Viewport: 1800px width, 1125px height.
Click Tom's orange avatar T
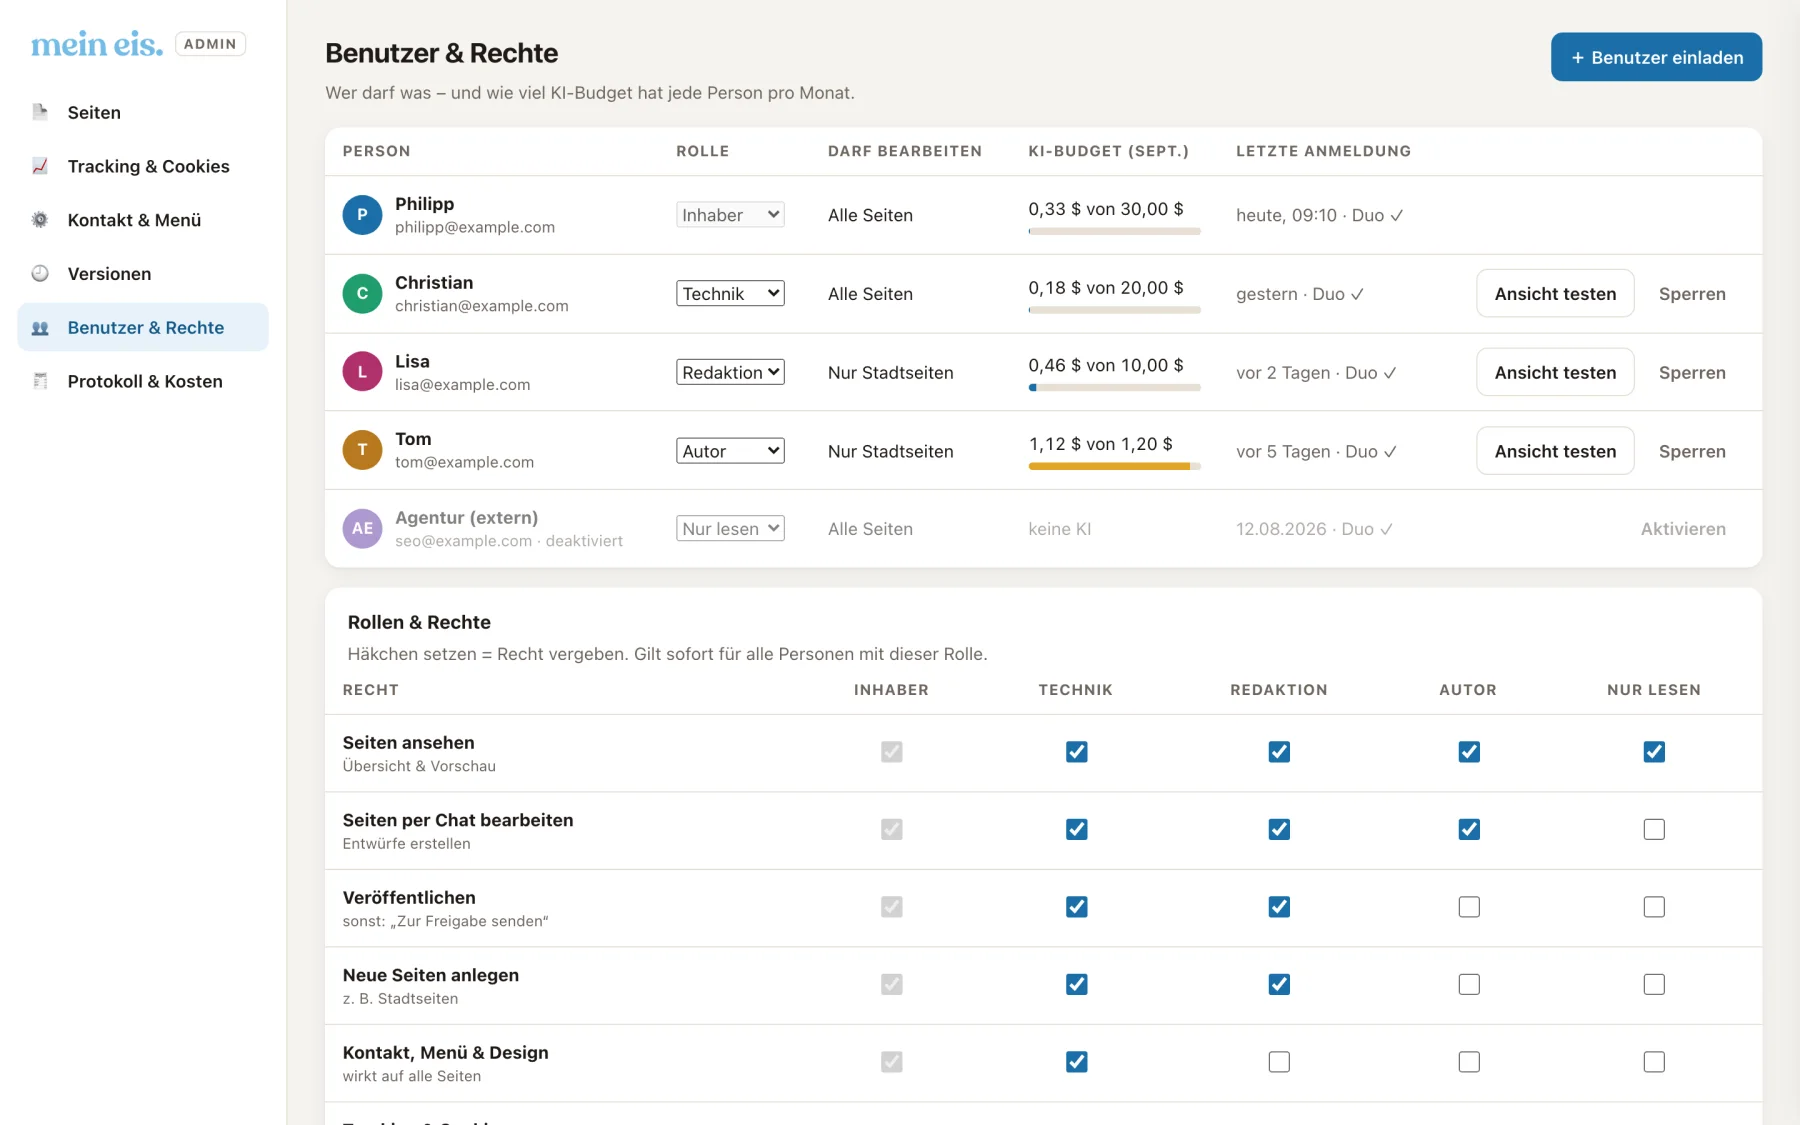(362, 450)
